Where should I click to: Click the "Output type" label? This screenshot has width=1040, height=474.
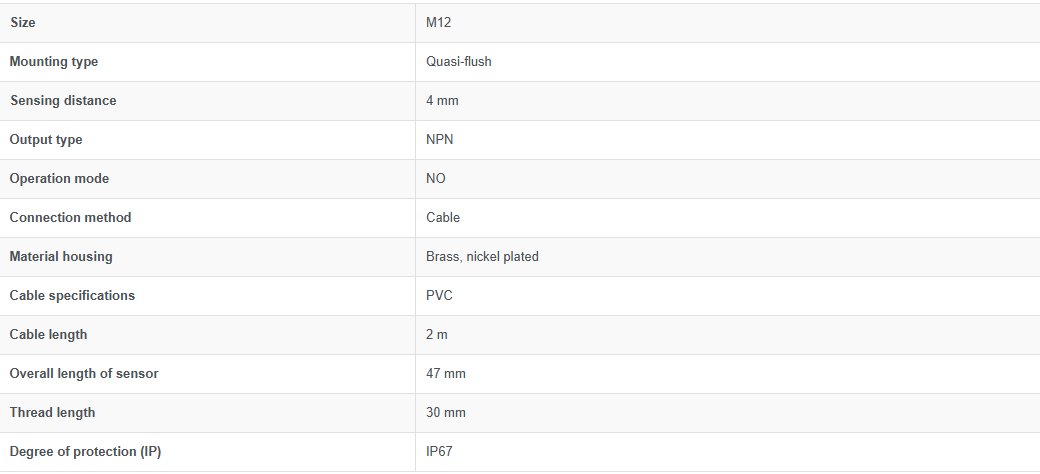(x=46, y=140)
